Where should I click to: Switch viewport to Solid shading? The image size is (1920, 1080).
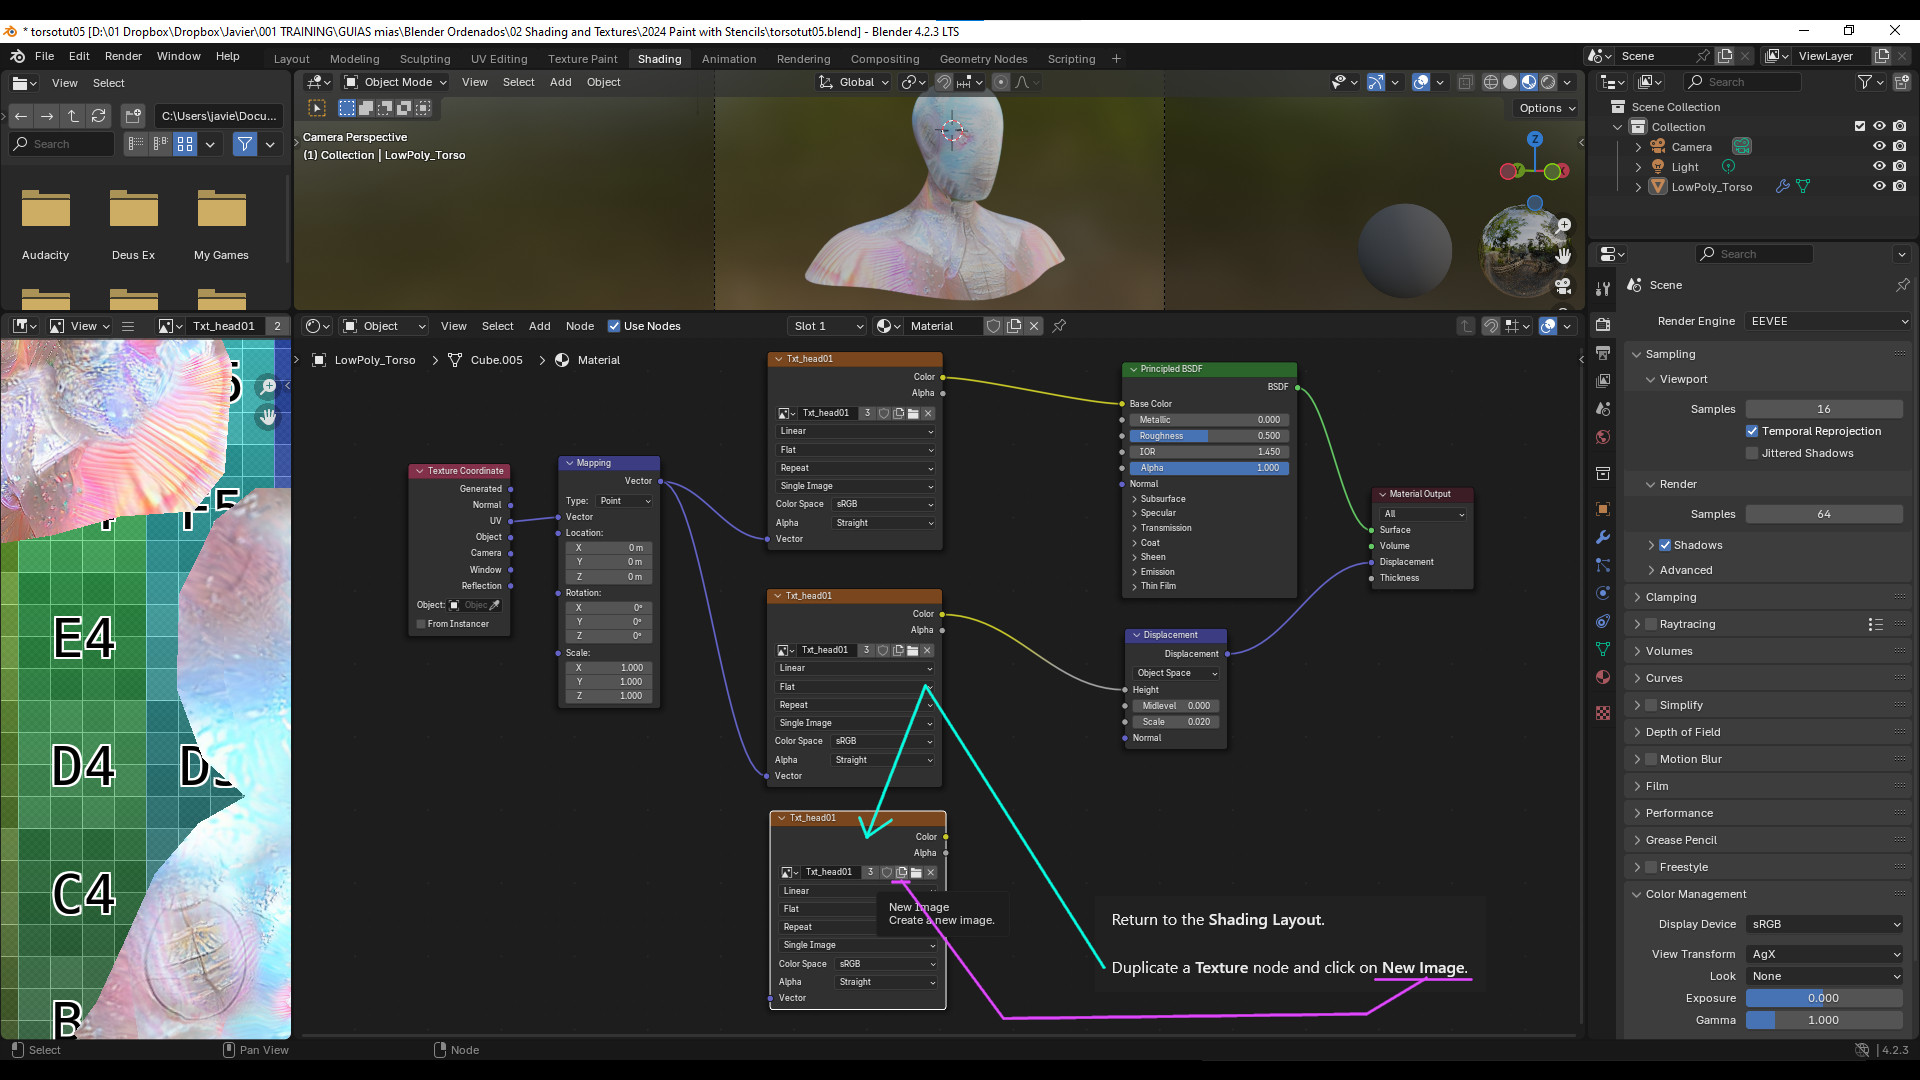(1510, 82)
